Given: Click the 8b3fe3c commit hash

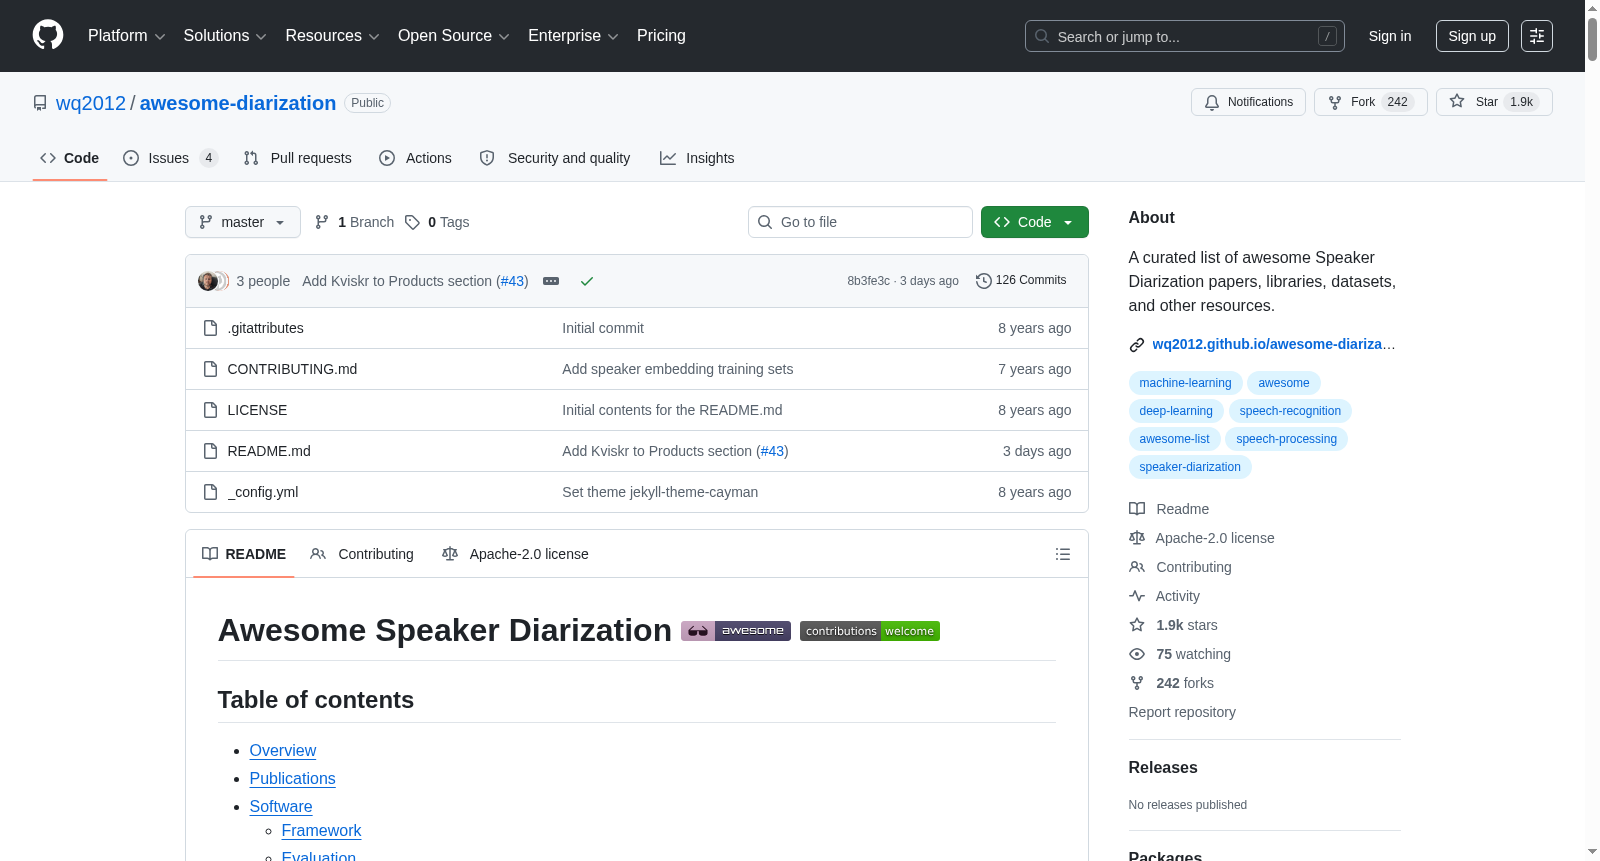Looking at the screenshot, I should (x=868, y=281).
